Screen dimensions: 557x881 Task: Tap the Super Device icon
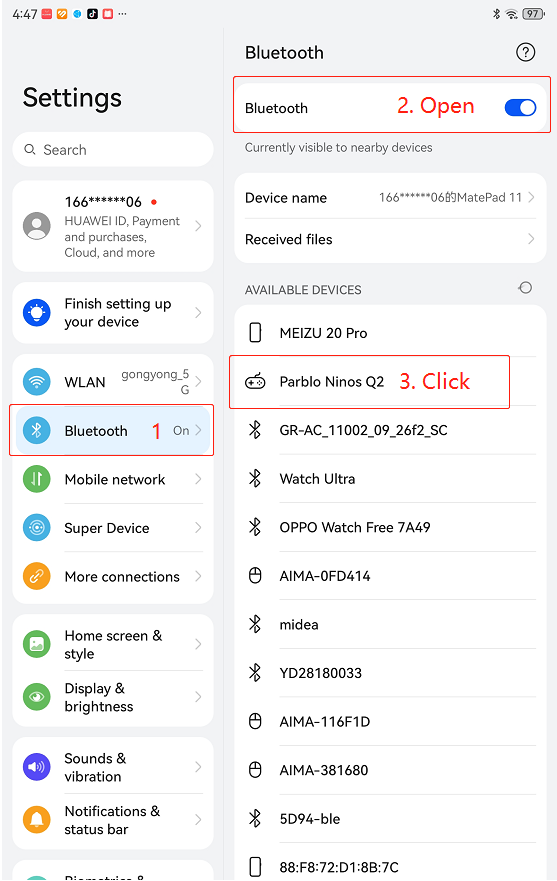37,528
